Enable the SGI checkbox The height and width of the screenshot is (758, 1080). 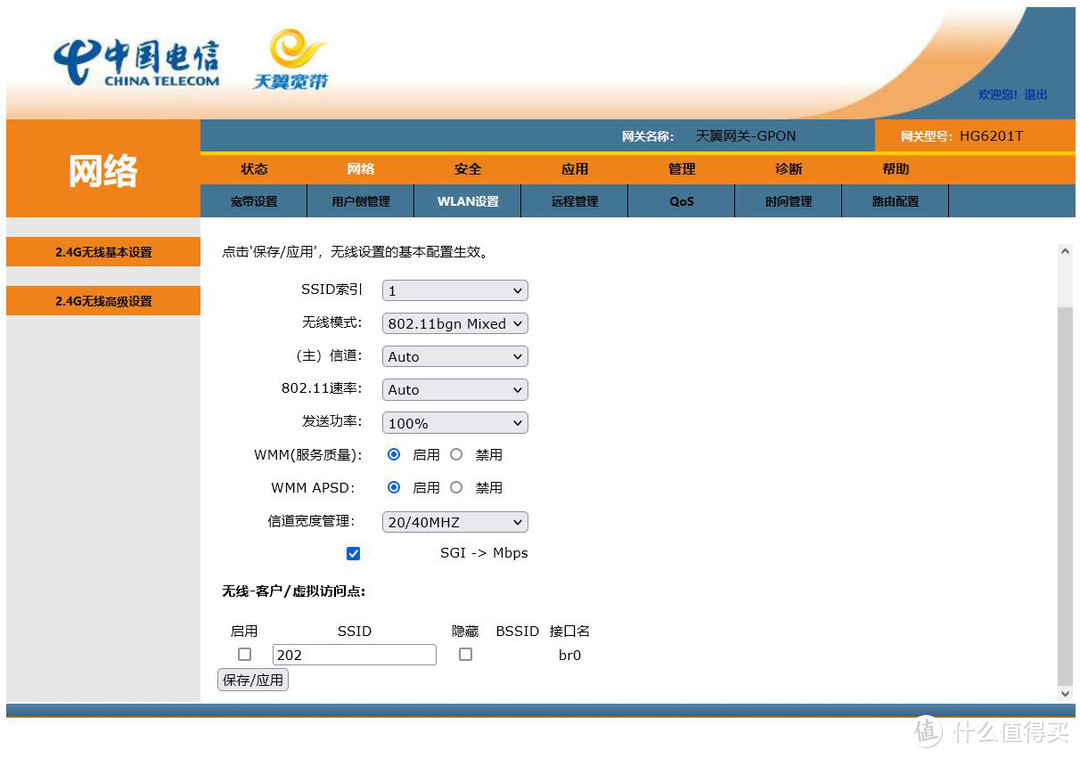pos(353,553)
